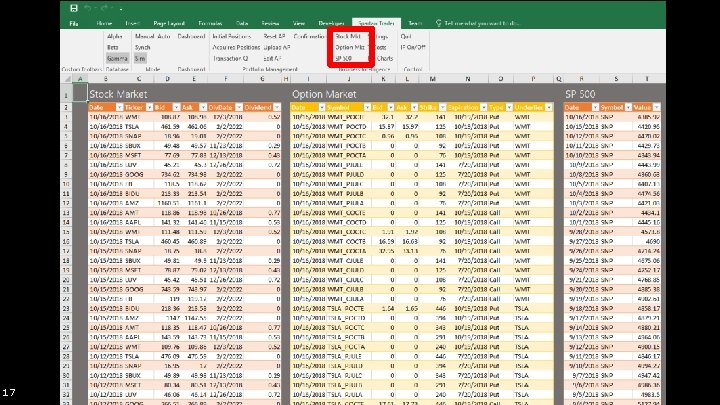720x405 pixels.
Task: Click the Tell me search field
Action: point(482,23)
